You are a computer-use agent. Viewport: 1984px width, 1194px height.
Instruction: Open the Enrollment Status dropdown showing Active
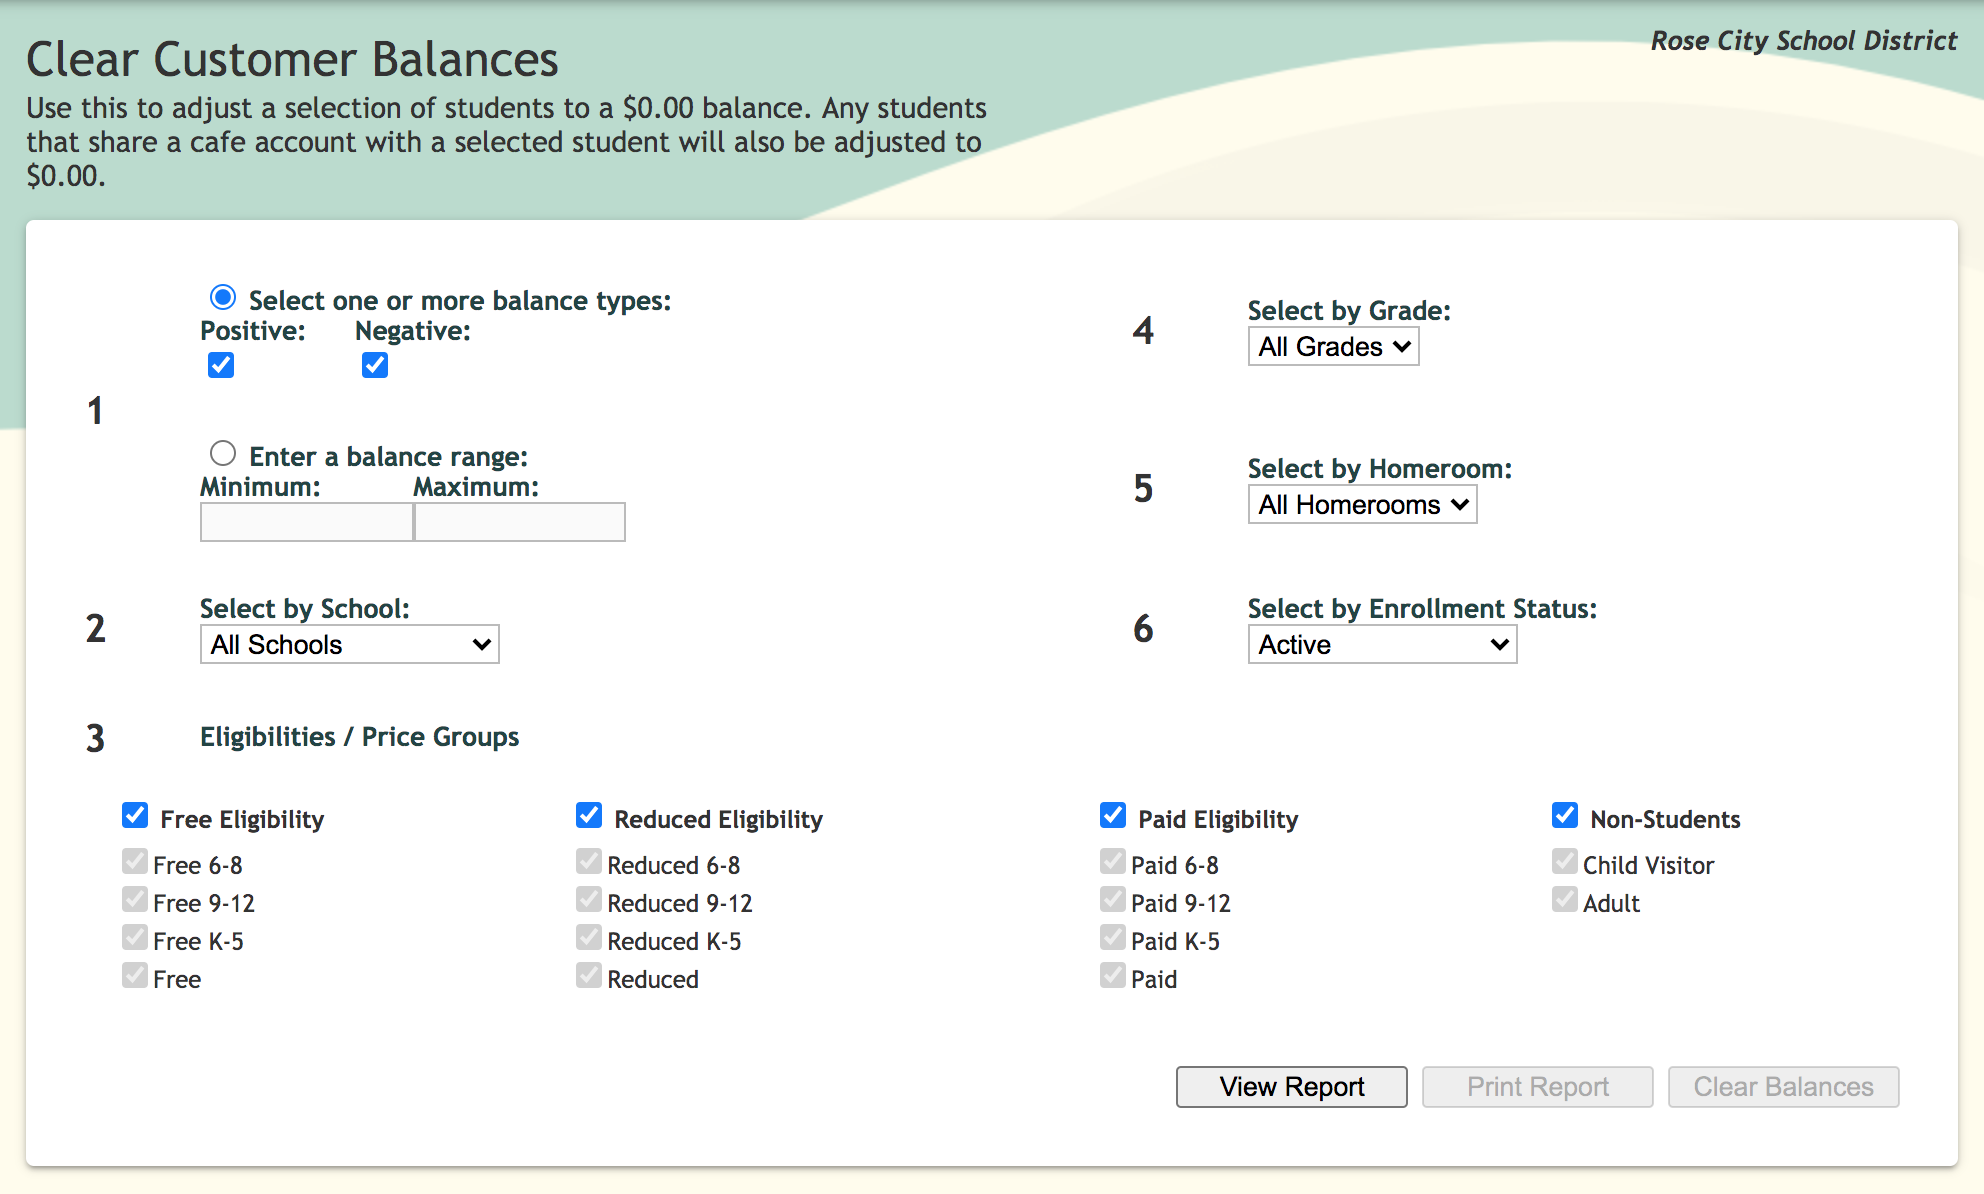(1382, 645)
